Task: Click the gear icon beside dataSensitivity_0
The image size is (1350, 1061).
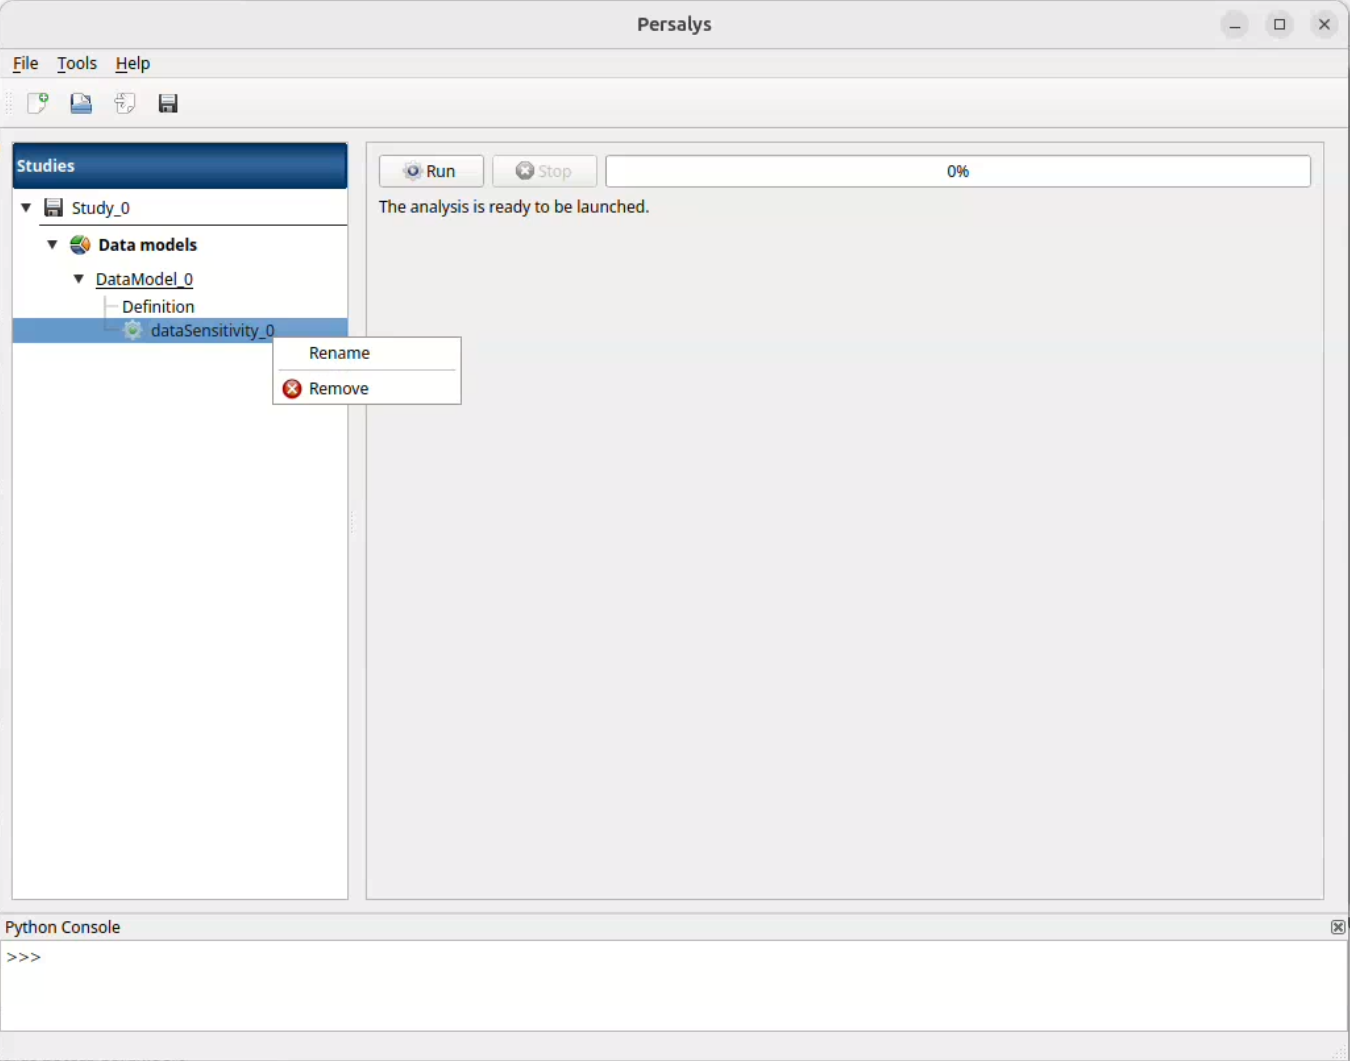Action: (x=134, y=331)
